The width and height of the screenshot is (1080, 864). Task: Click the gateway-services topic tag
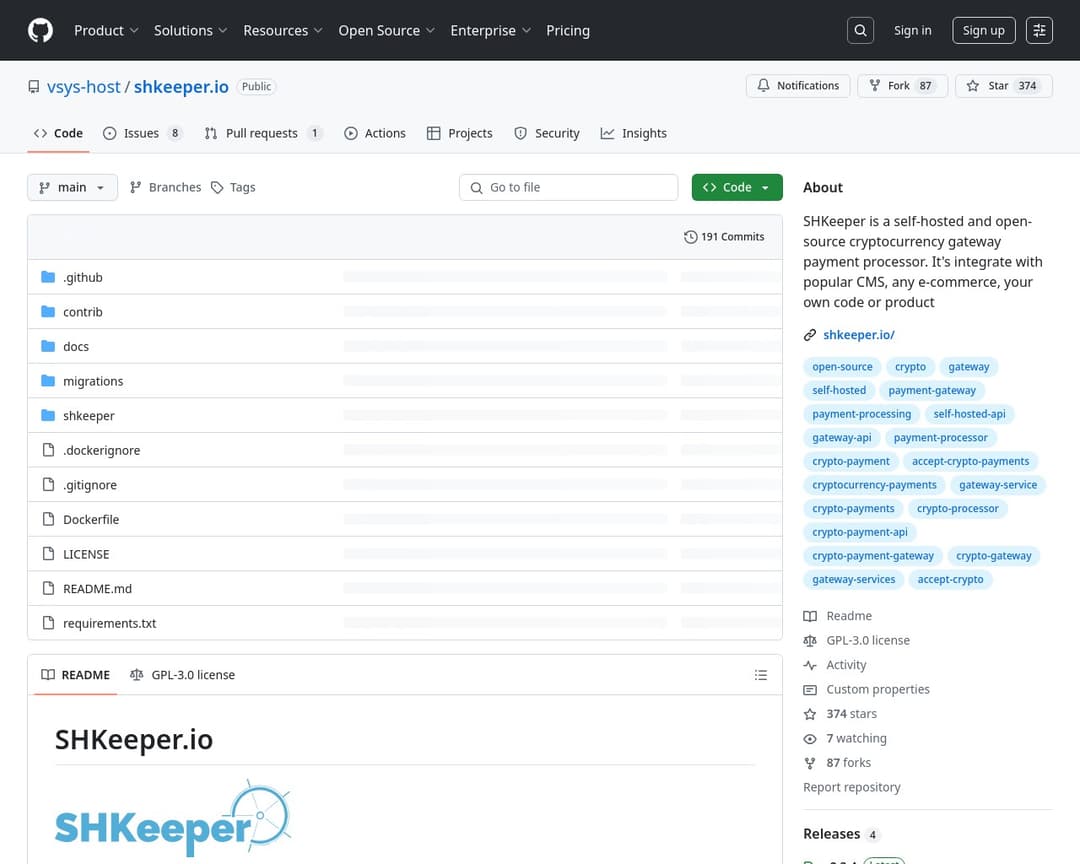tap(853, 579)
